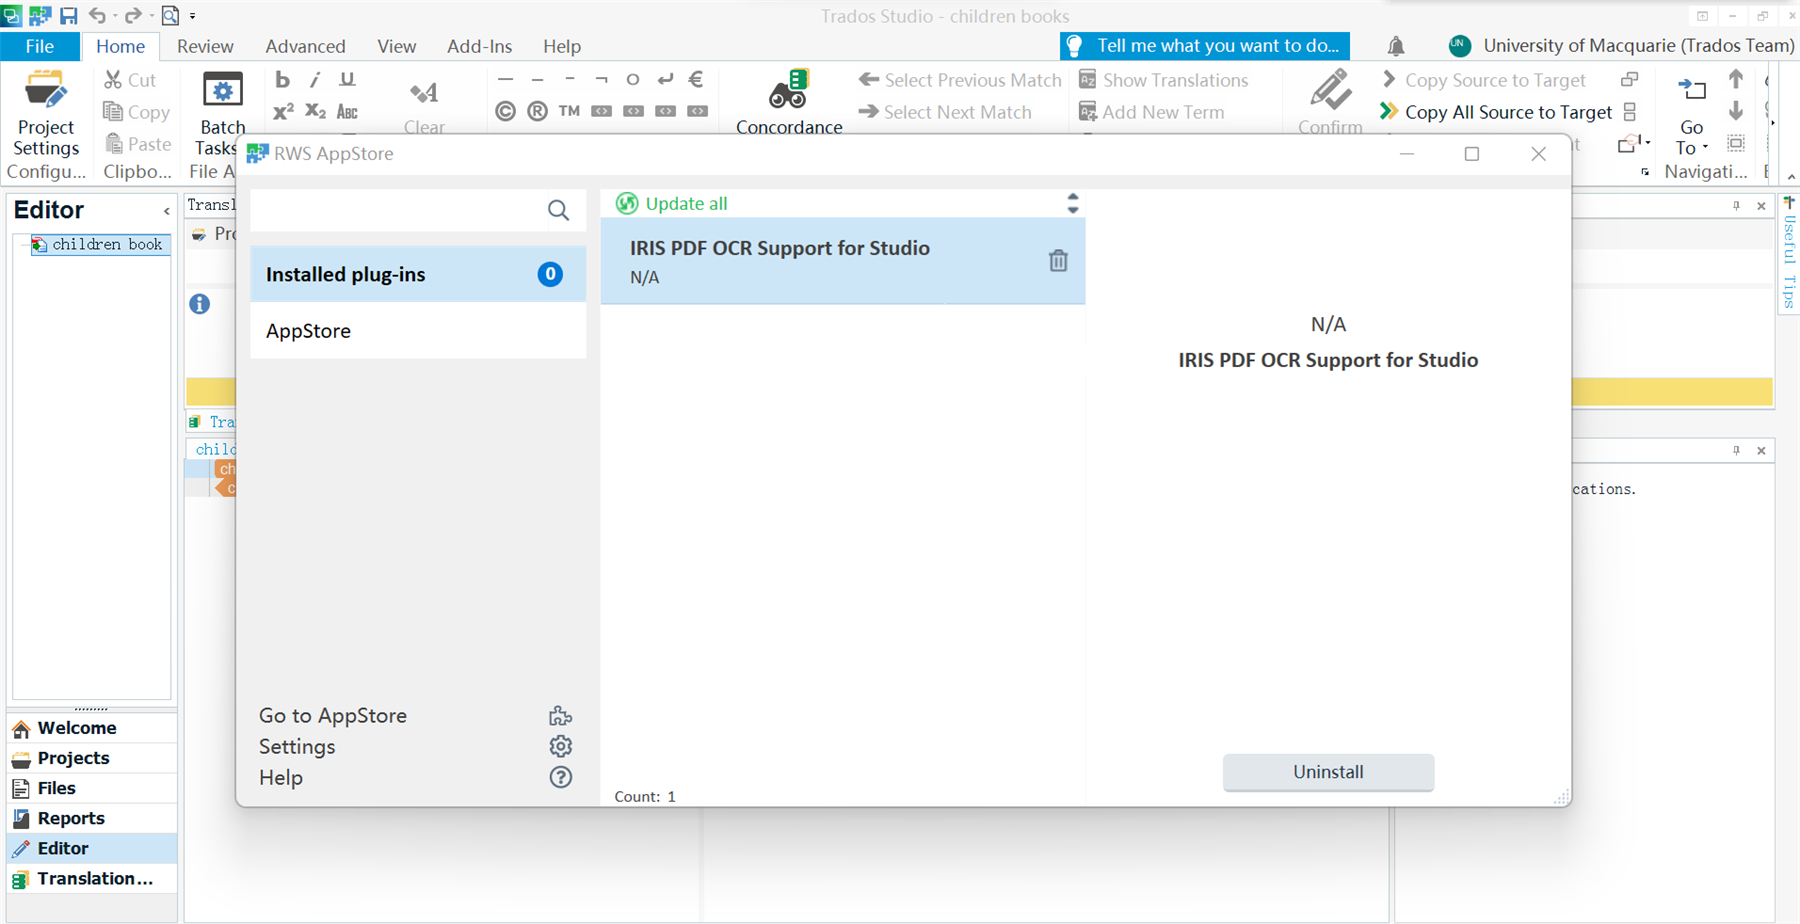Image resolution: width=1800 pixels, height=924 pixels.
Task: Insert the copyright symbol
Action: (x=505, y=111)
